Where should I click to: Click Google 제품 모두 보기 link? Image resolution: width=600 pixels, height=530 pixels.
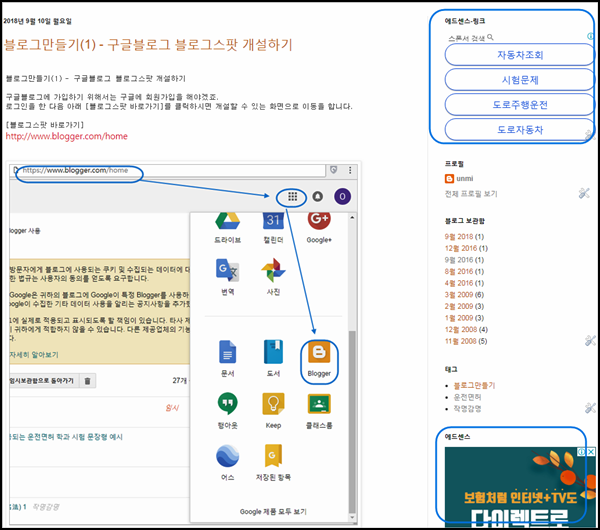[x=273, y=512]
